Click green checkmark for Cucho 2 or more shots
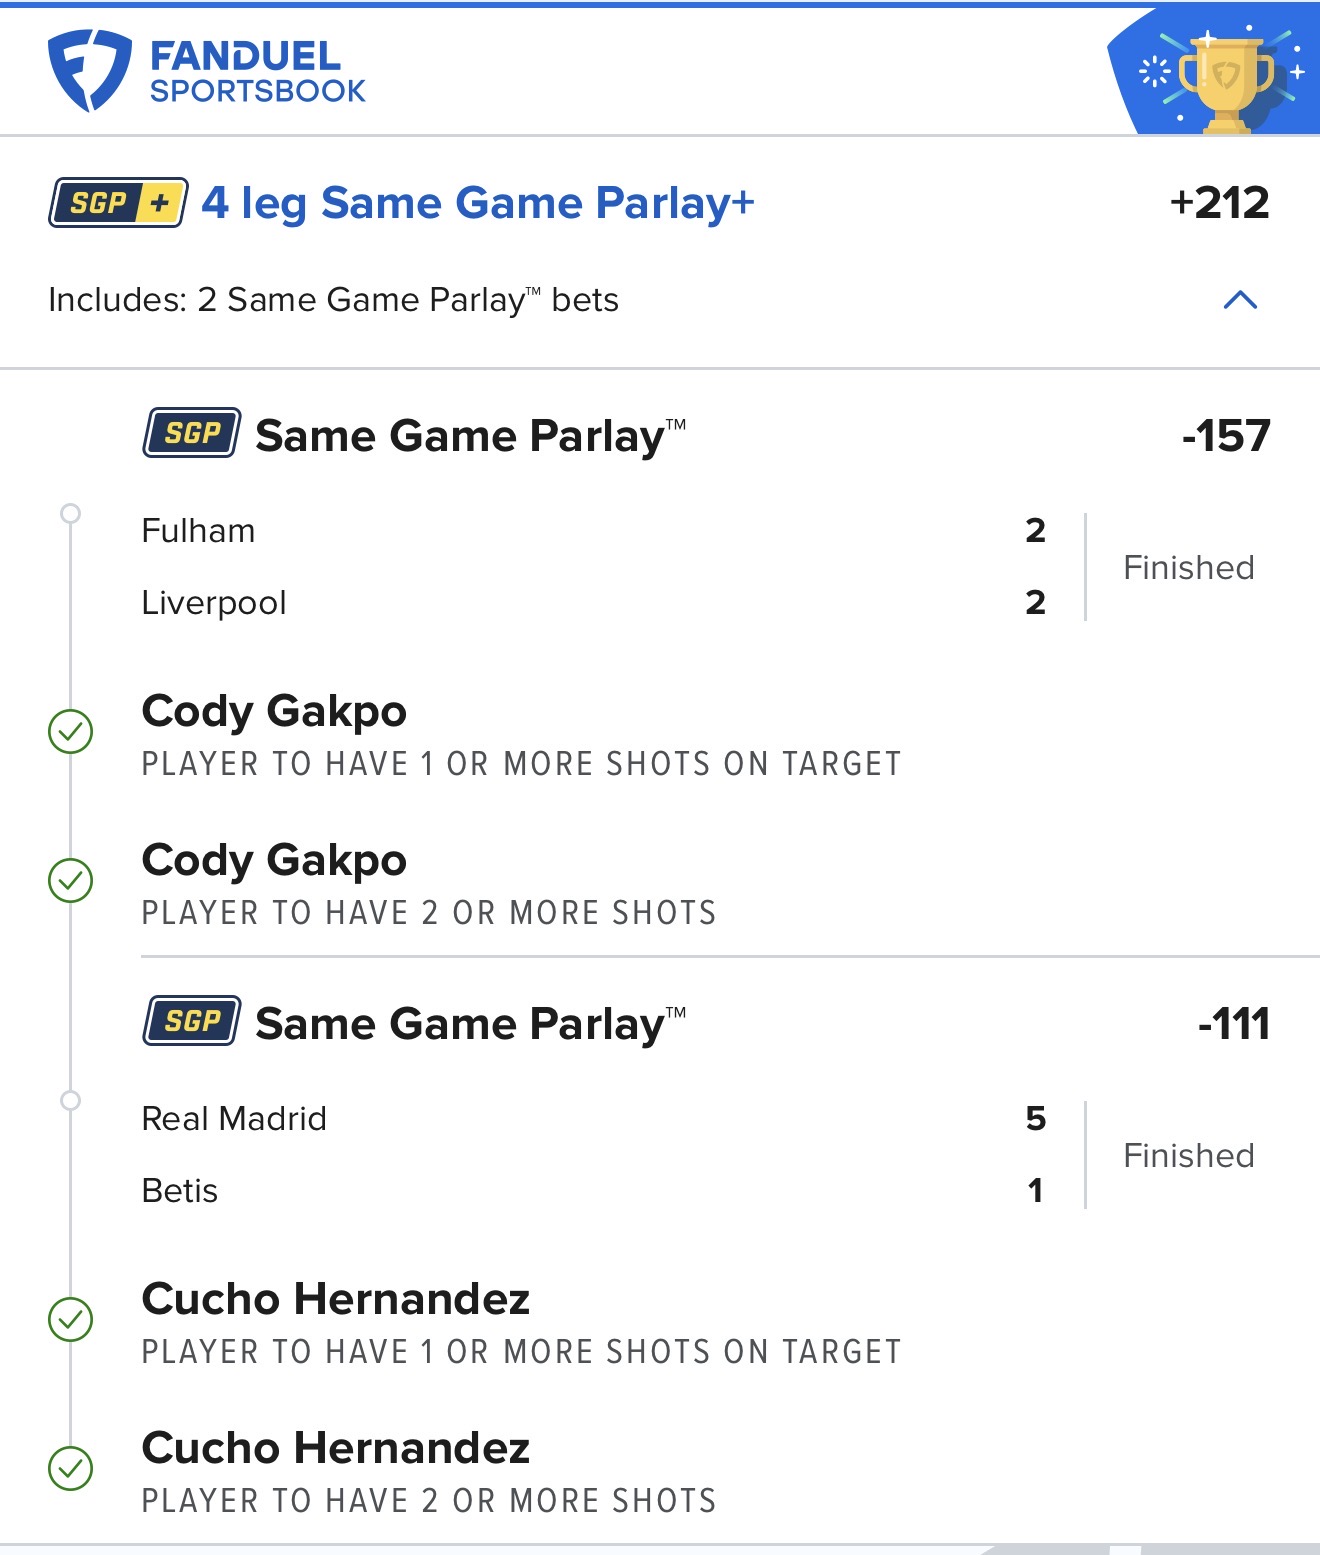The width and height of the screenshot is (1320, 1555). (x=71, y=1468)
